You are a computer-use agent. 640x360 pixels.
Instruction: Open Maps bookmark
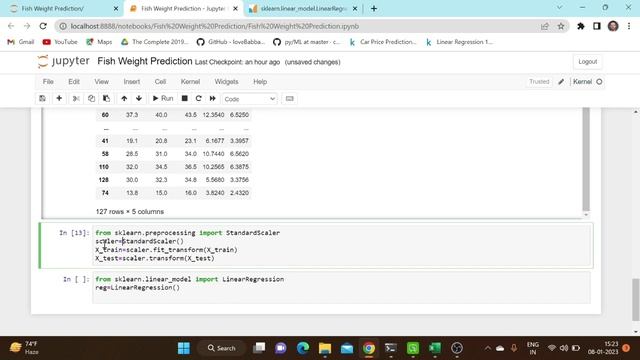[x=99, y=42]
